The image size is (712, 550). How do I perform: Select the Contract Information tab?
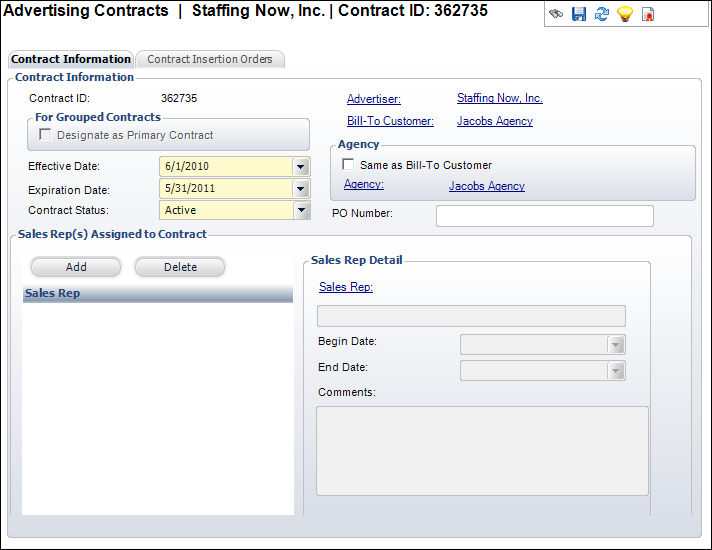tap(70, 60)
